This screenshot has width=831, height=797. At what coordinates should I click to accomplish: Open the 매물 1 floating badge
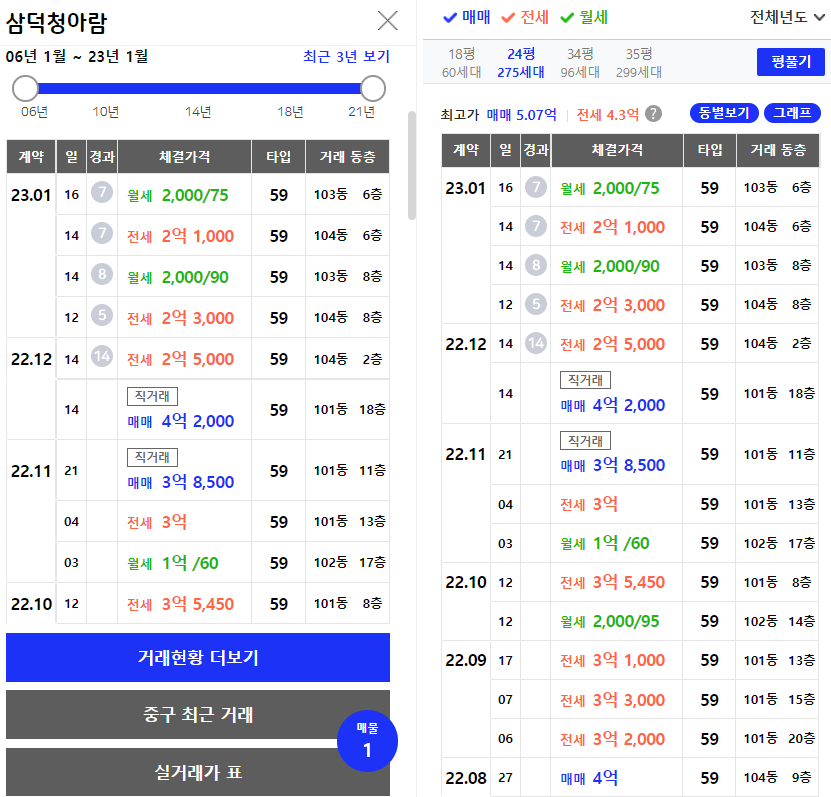pyautogui.click(x=367, y=740)
